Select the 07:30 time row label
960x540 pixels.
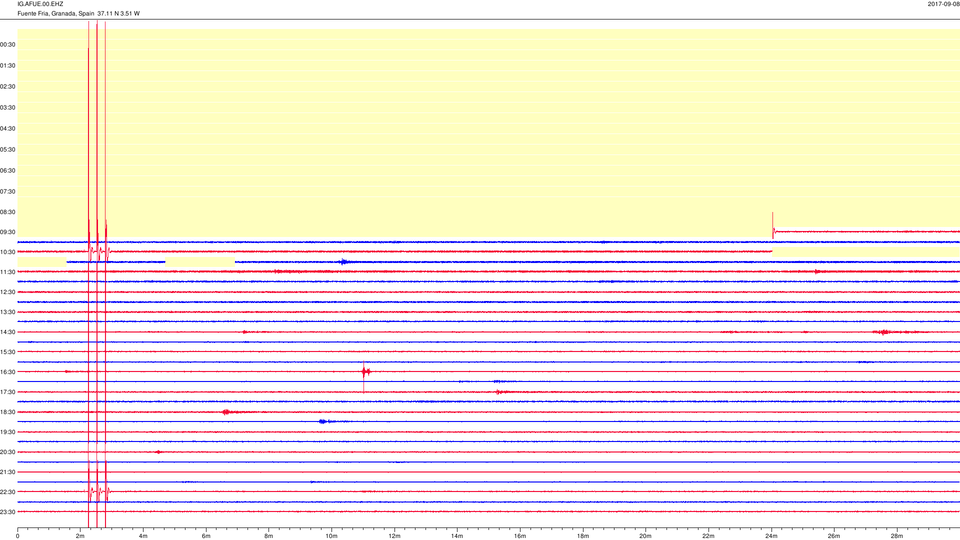coord(8,192)
